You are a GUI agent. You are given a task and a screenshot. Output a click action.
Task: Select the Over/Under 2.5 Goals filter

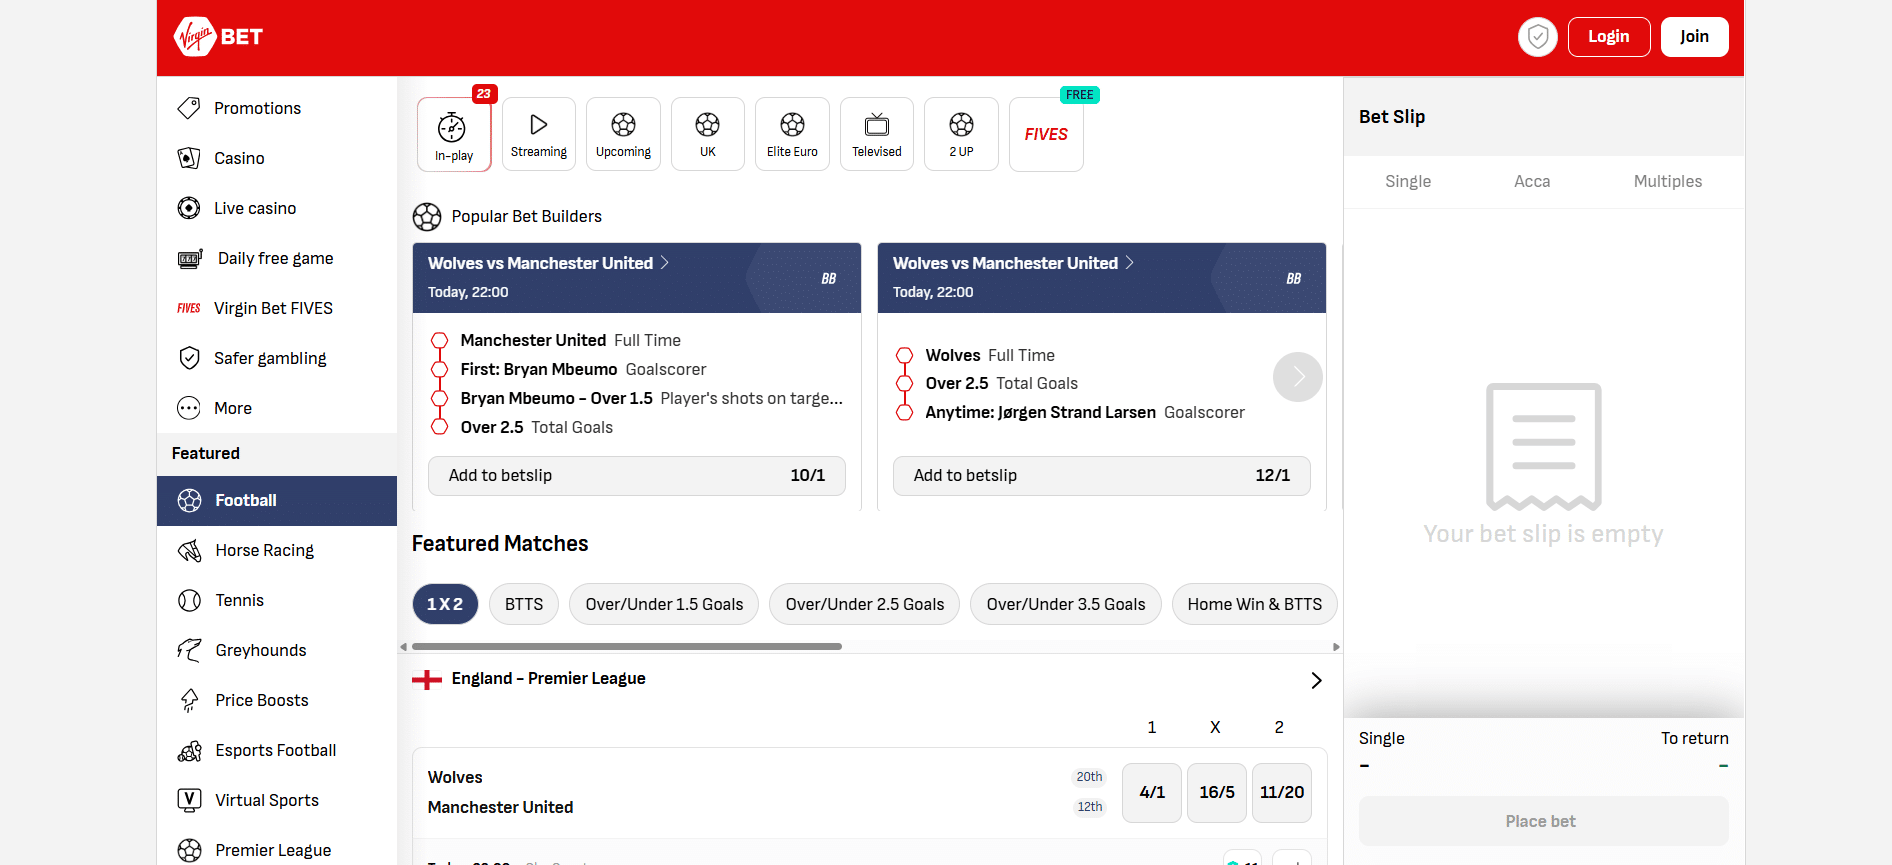865,604
